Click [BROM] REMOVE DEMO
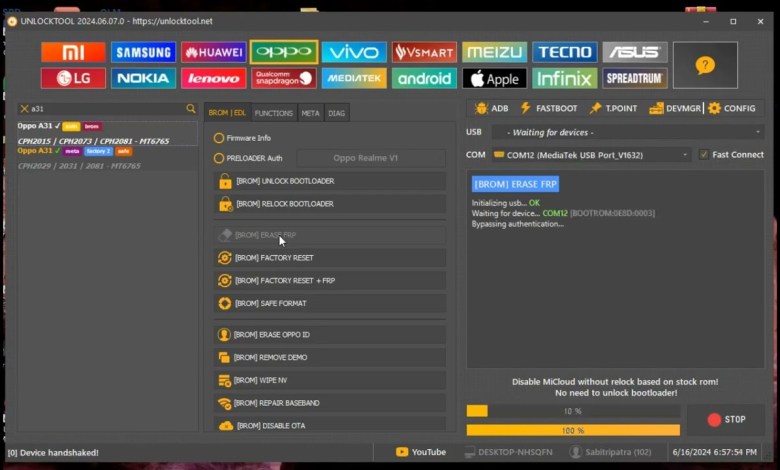The width and height of the screenshot is (780, 470). 330,357
